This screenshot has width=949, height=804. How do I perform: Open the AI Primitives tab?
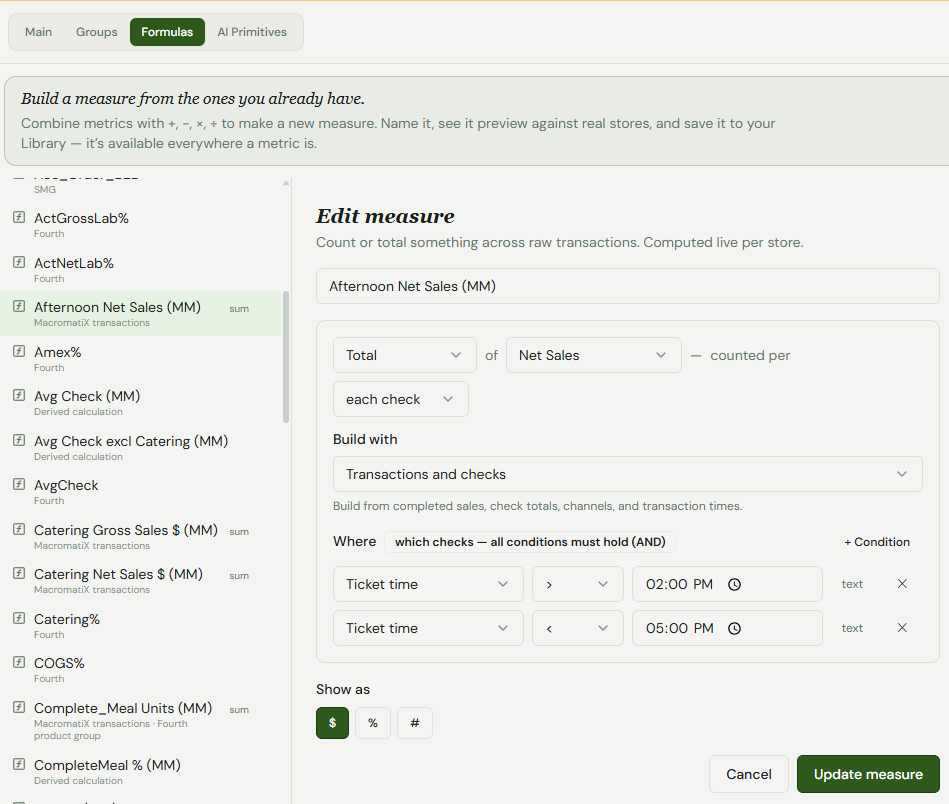(x=252, y=32)
